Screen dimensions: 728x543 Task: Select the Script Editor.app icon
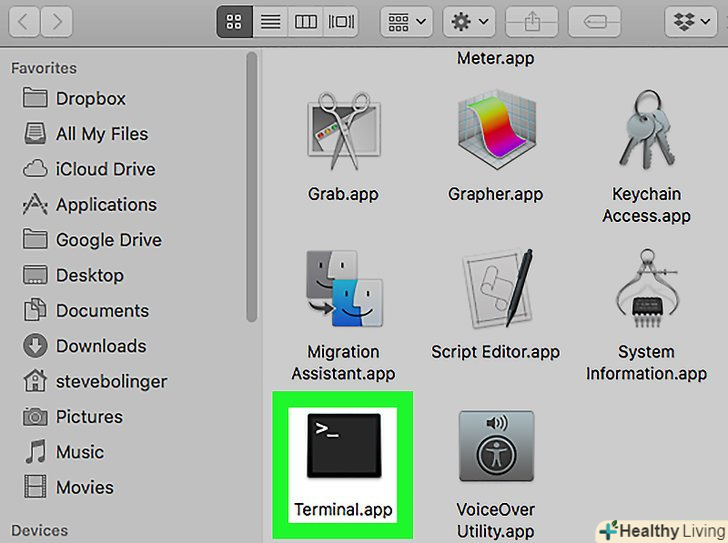pos(497,288)
